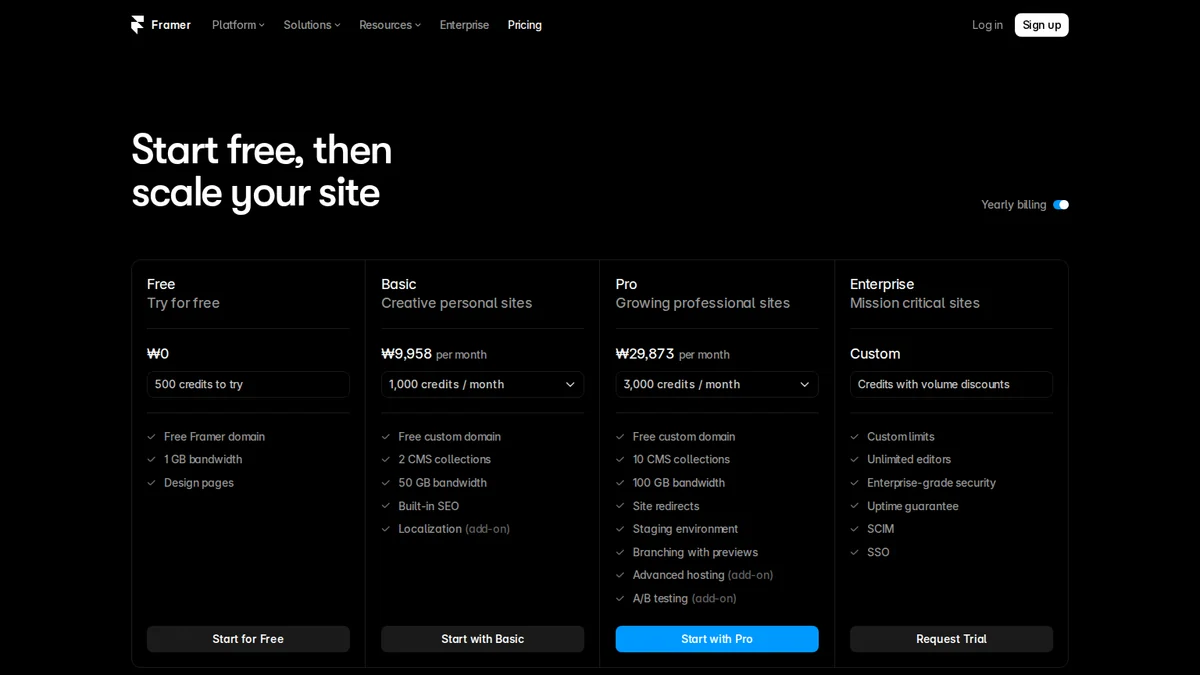Click the Basic plan price ₩9,958
Screen dimensions: 1200x675
click(x=406, y=354)
